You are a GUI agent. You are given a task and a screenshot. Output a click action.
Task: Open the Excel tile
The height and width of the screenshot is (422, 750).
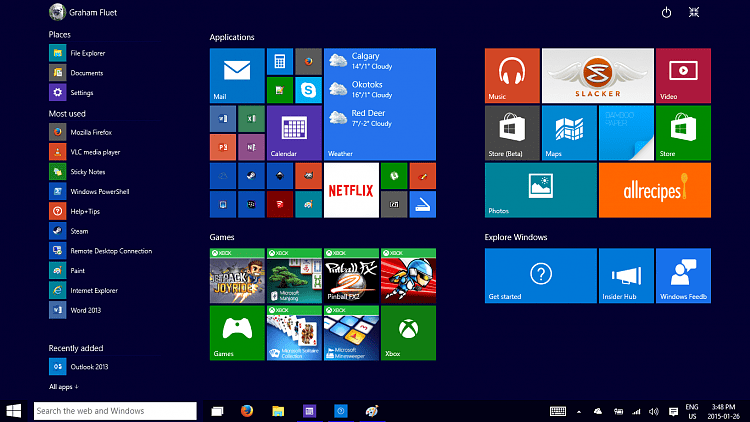coord(251,119)
